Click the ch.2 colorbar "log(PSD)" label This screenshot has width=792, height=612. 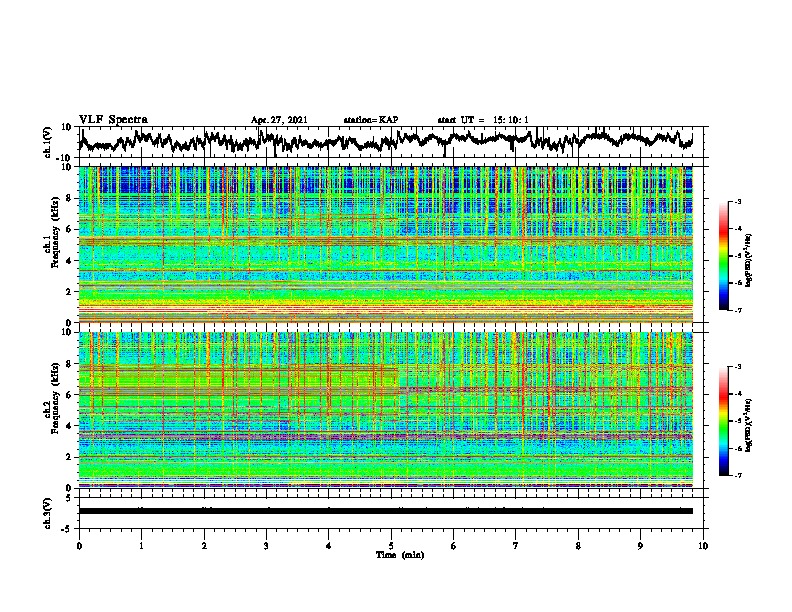(748, 425)
